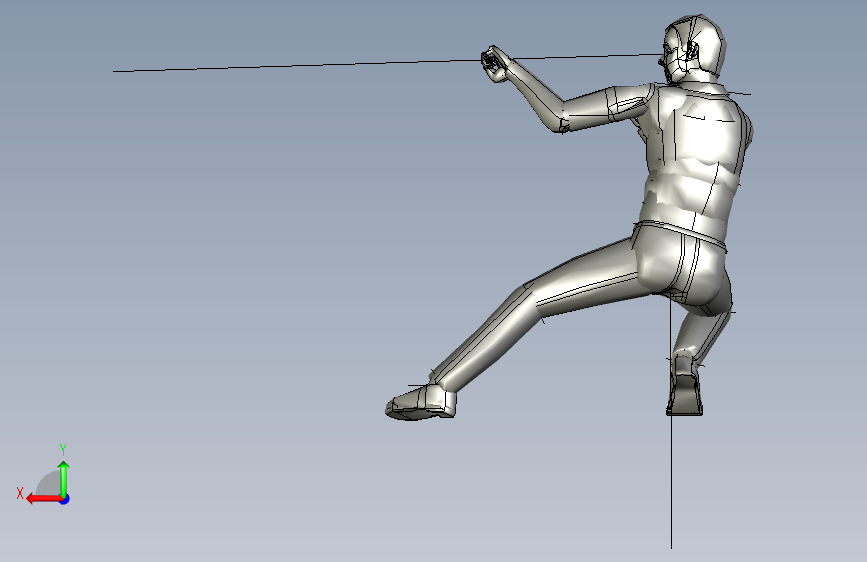The height and width of the screenshot is (562, 867).
Task: Select the figure's raised hand
Action: point(495,64)
